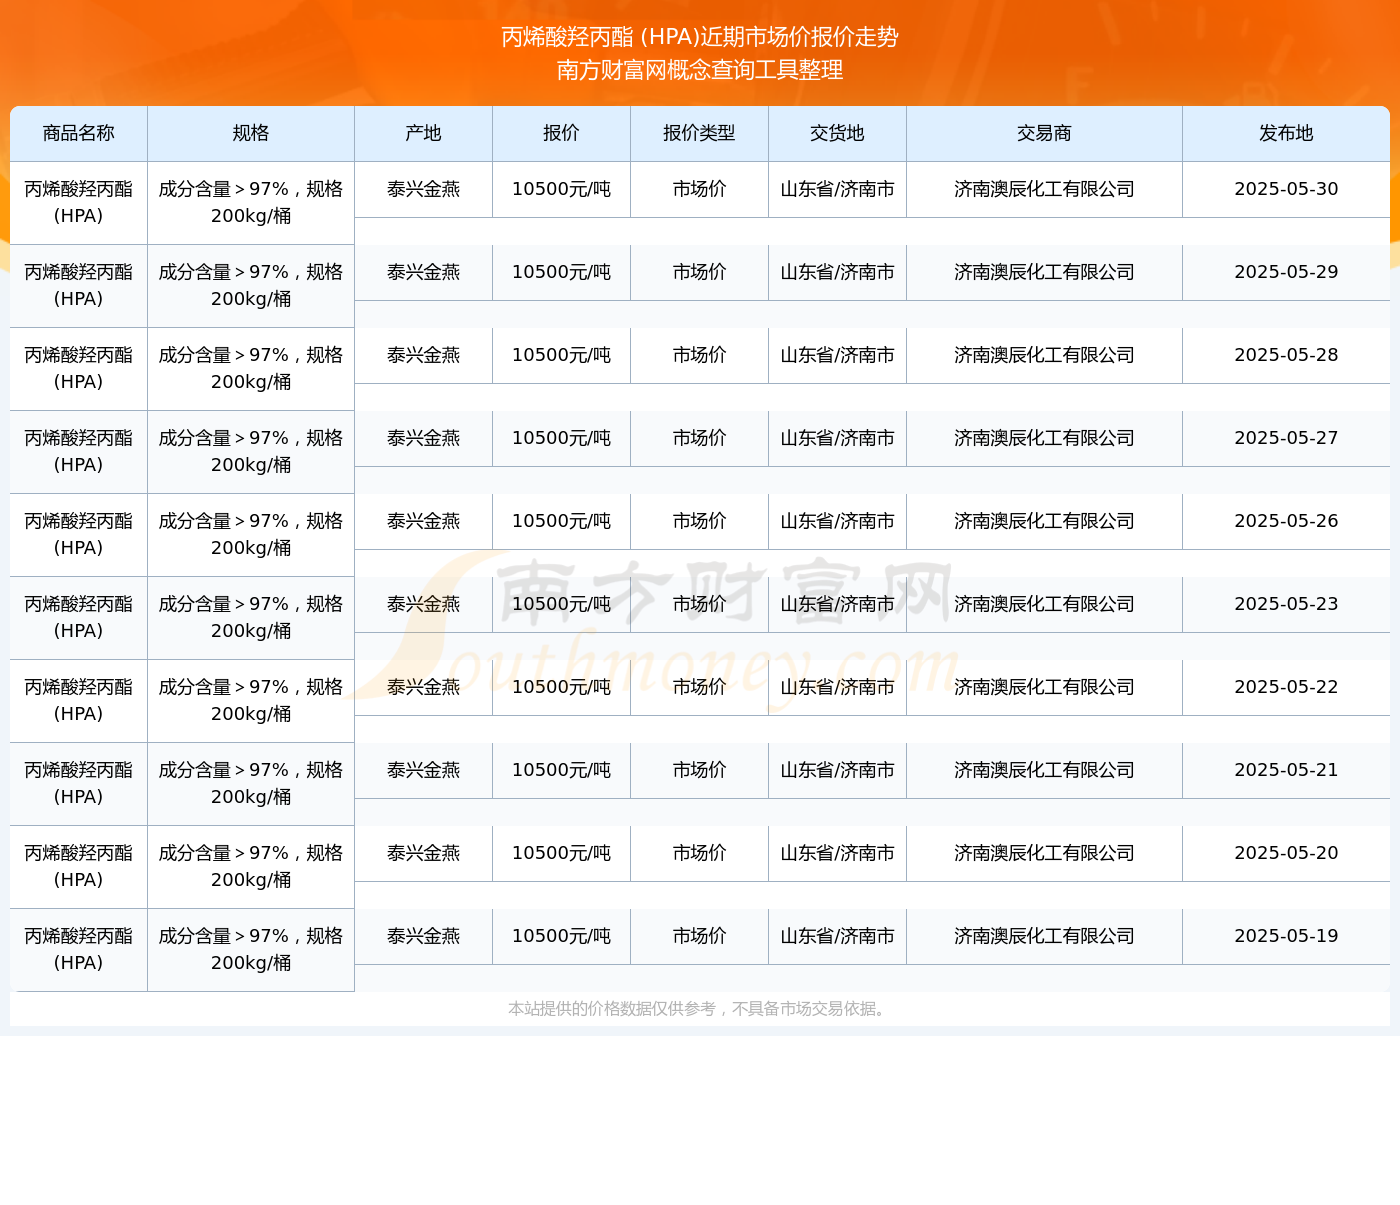Click the spec cell 成分含量＞97% in the 2025-05-29 row
The width and height of the screenshot is (1400, 1205).
coord(251,286)
